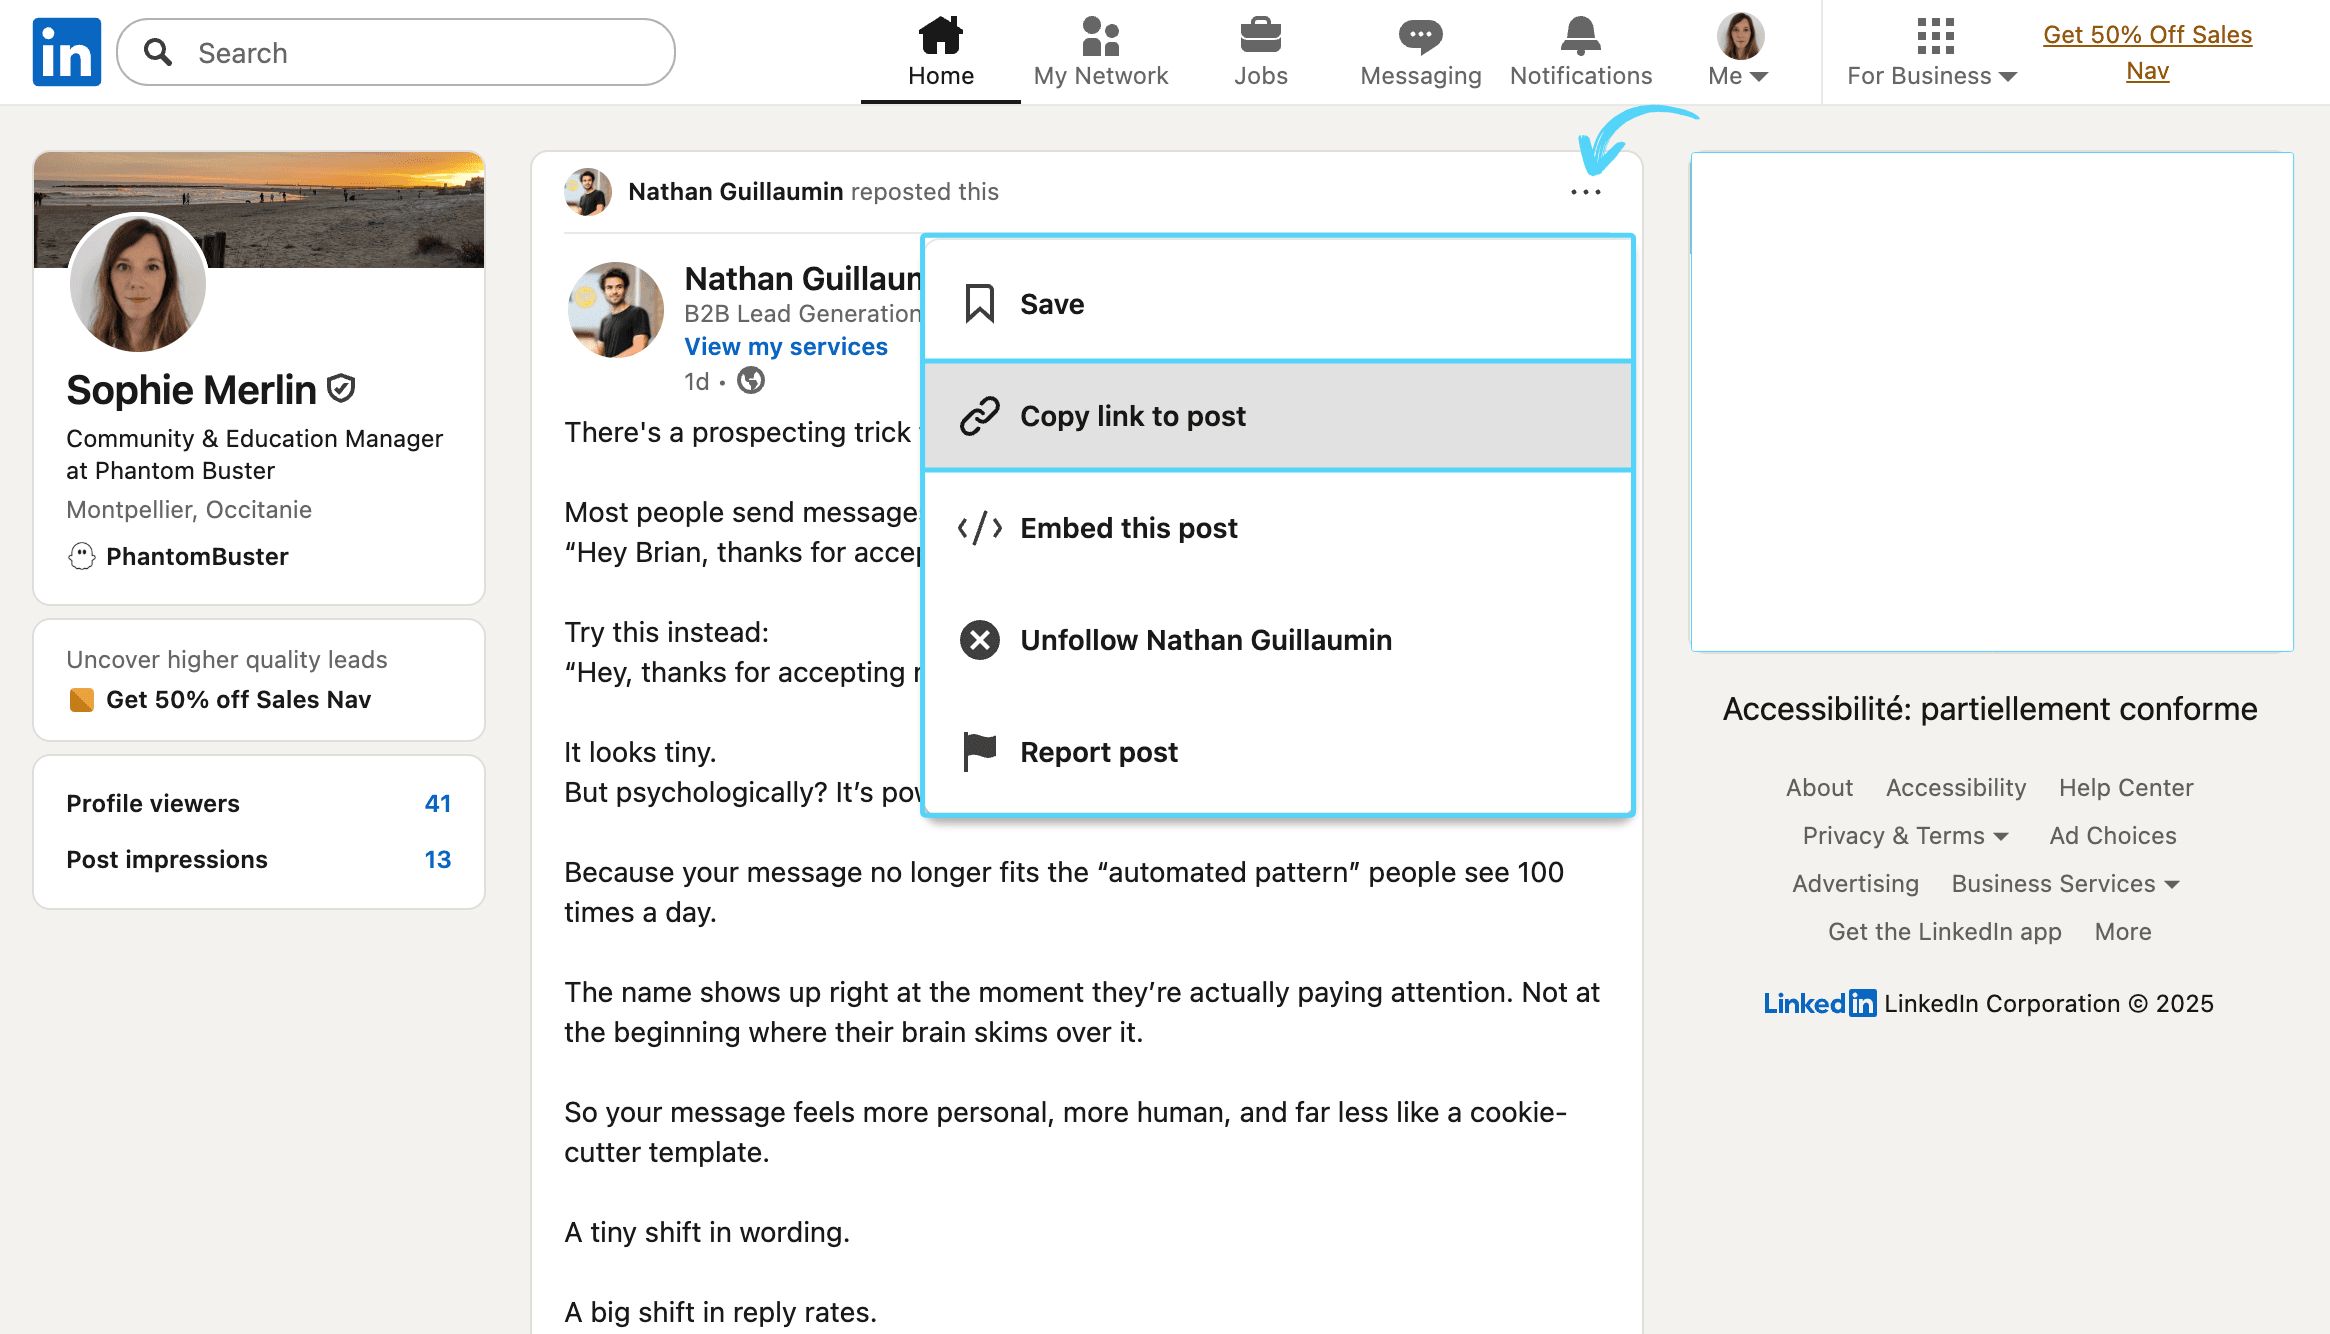Image resolution: width=2330 pixels, height=1334 pixels.
Task: Open the post's three-dot options menu
Action: click(1586, 192)
